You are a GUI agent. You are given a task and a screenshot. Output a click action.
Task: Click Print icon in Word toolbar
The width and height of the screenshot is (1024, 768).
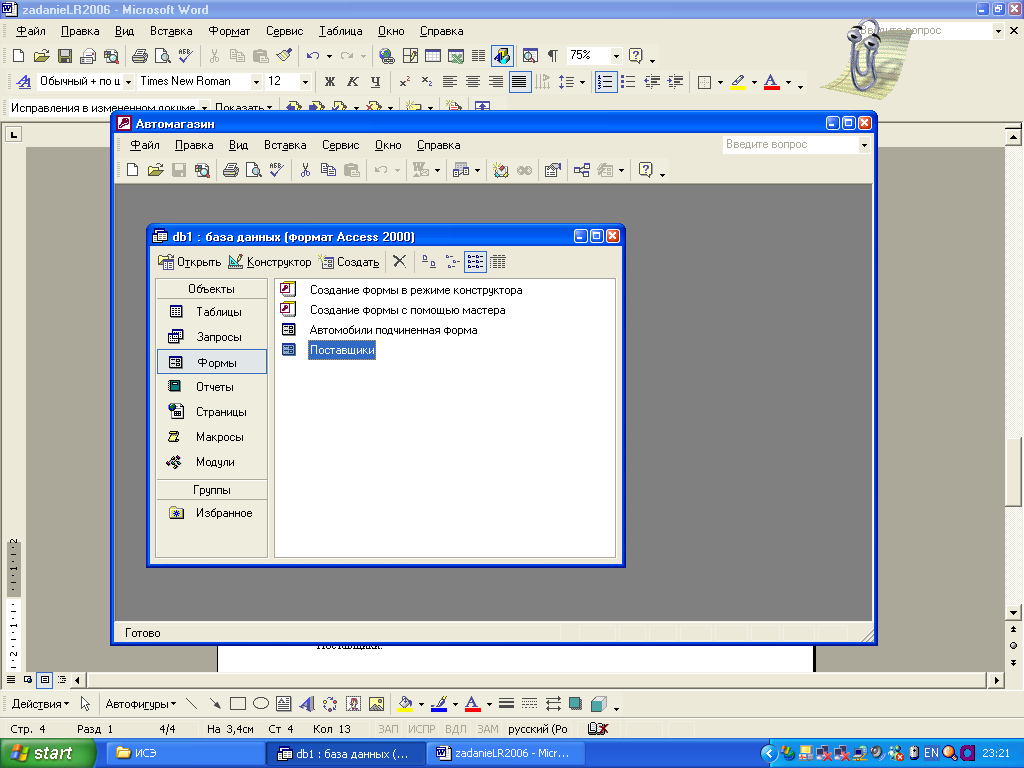pyautogui.click(x=139, y=56)
